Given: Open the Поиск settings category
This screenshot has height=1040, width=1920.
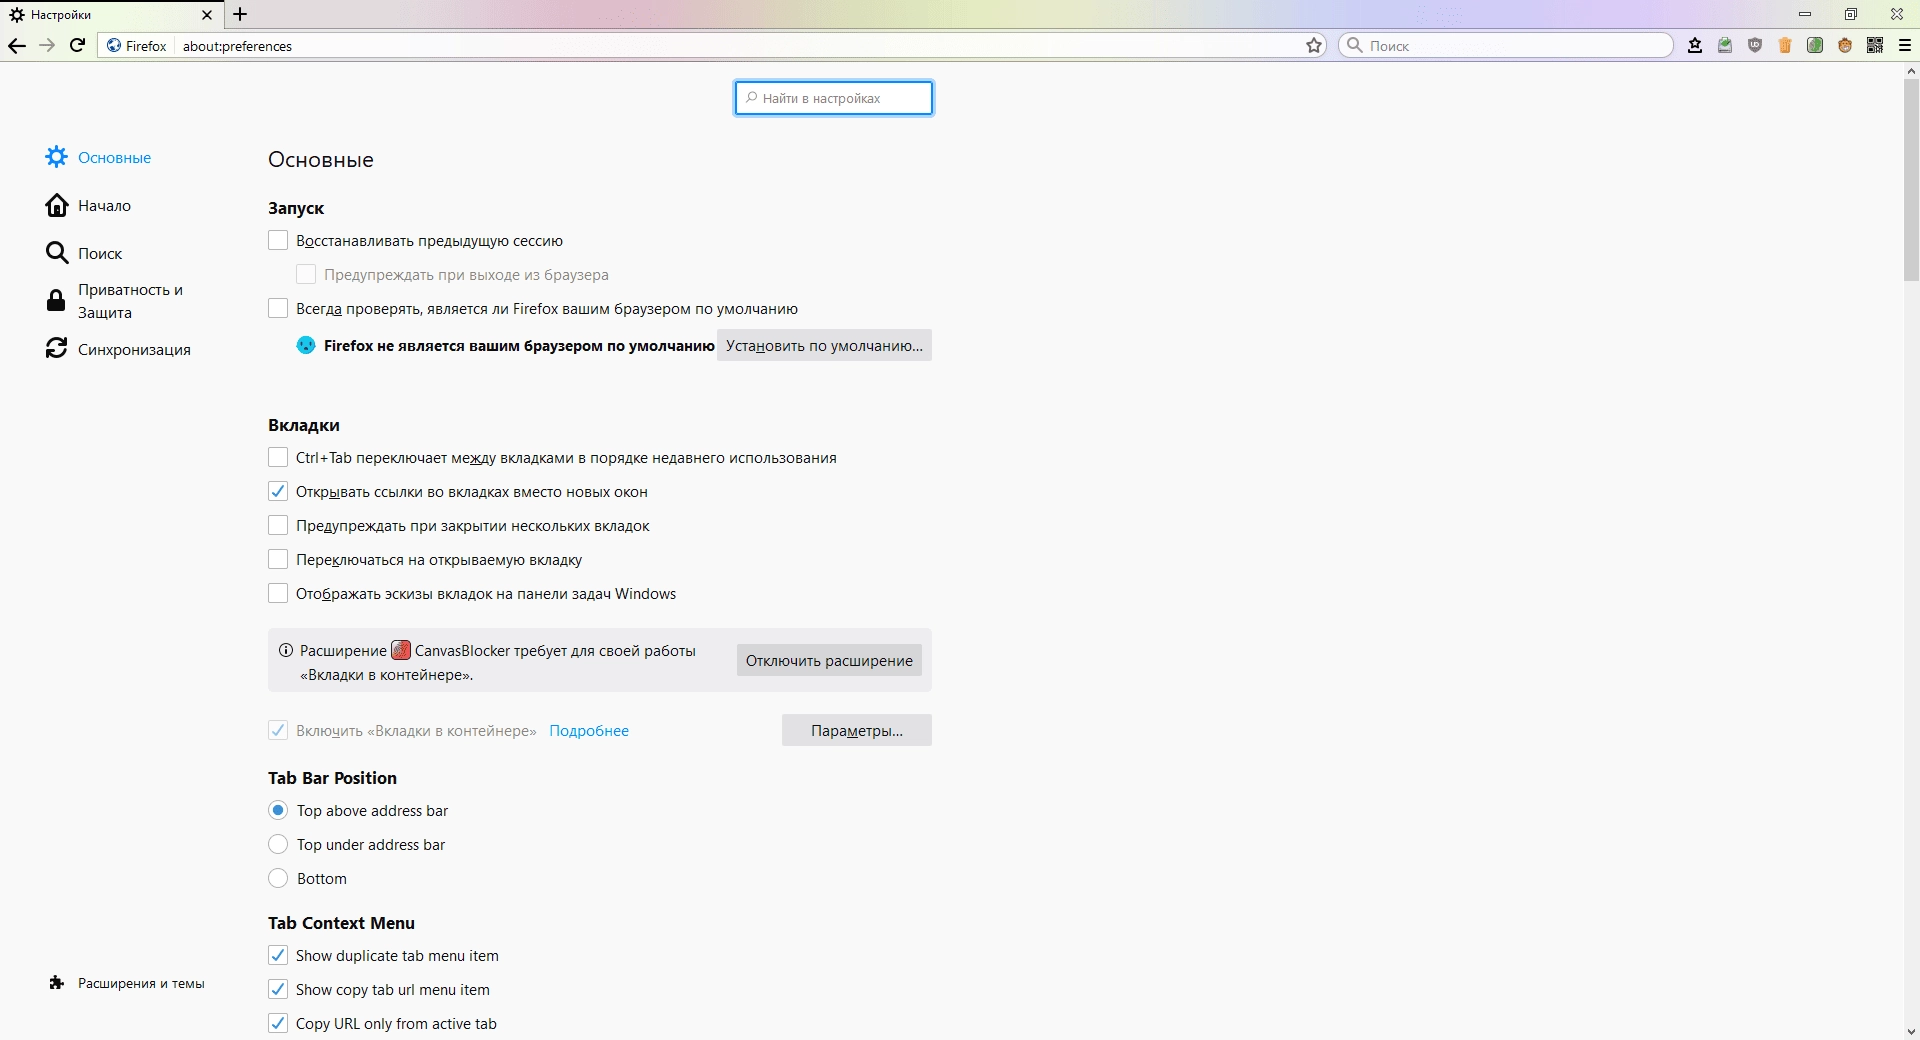Looking at the screenshot, I should coord(84,253).
